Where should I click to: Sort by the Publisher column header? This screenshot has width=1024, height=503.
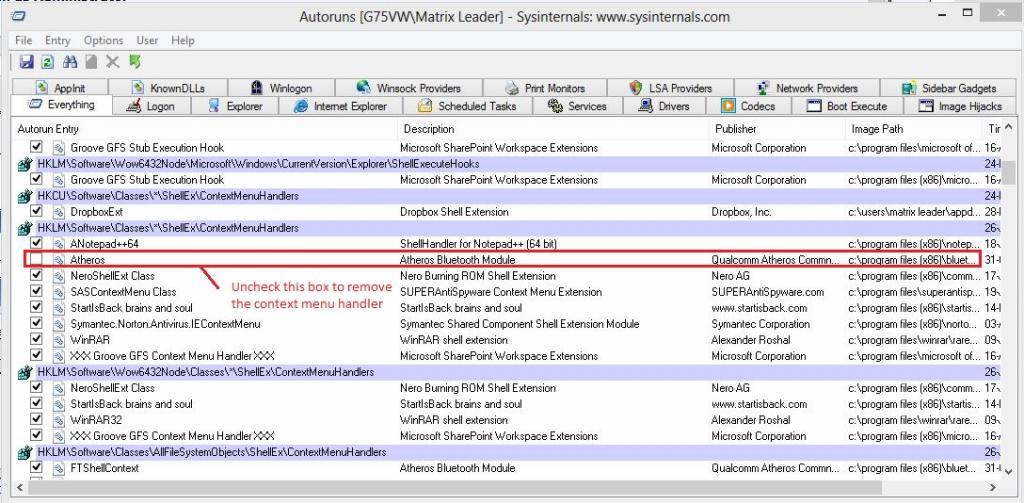coord(736,129)
